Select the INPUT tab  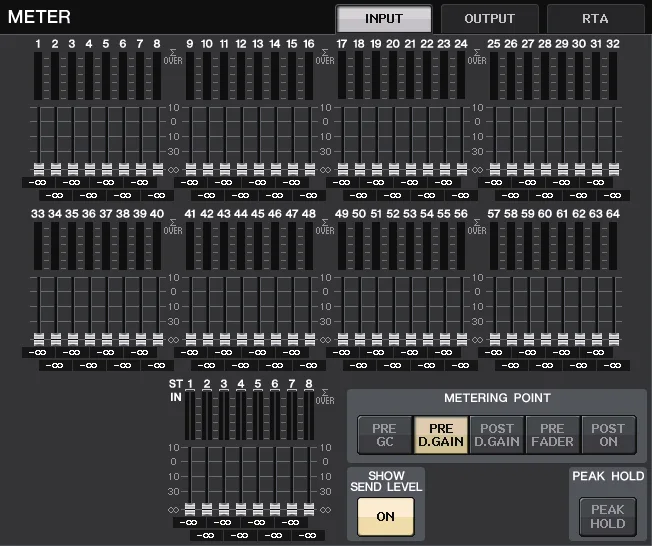coord(384,19)
